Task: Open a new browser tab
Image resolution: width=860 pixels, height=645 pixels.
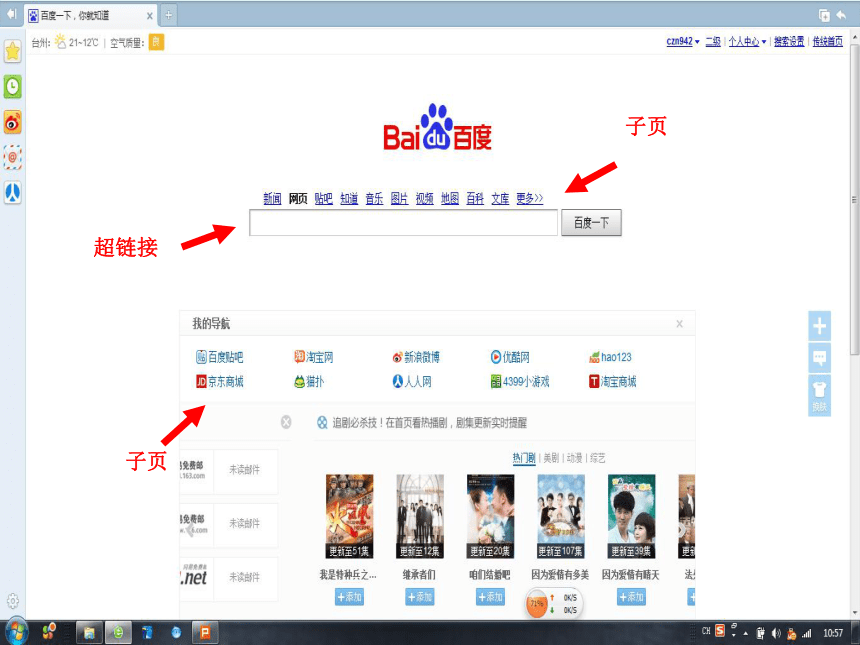Action: (168, 15)
